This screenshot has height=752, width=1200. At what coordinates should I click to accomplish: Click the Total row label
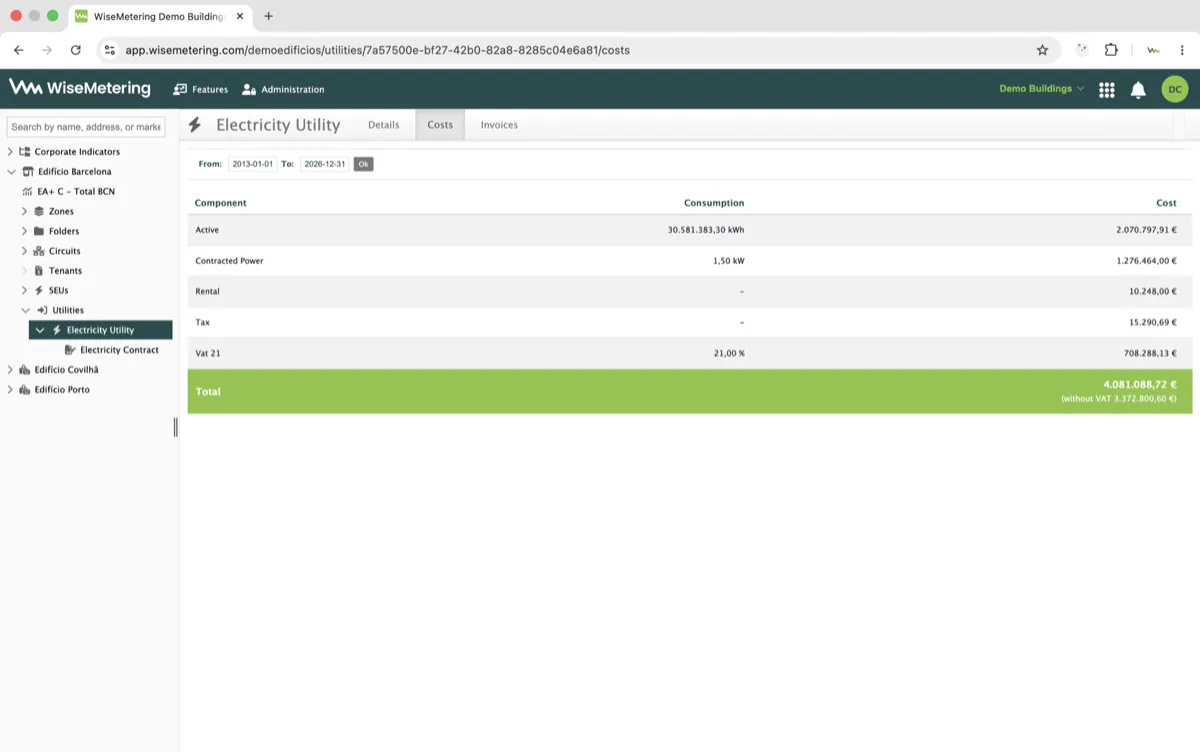[x=208, y=392]
